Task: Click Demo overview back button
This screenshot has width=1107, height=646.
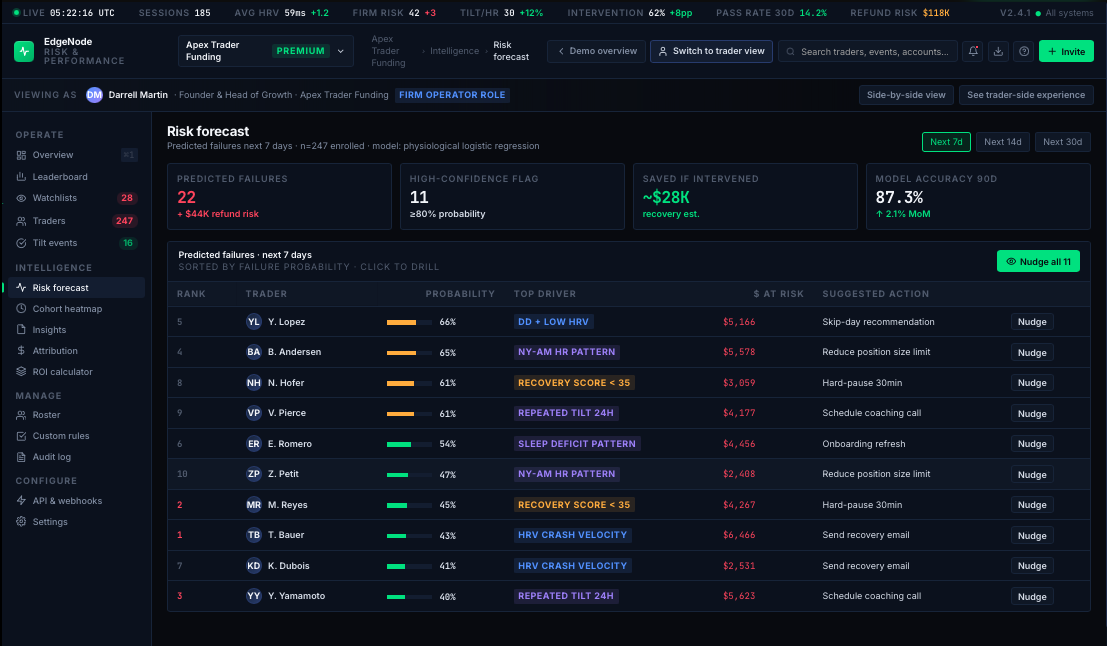Action: [x=597, y=51]
